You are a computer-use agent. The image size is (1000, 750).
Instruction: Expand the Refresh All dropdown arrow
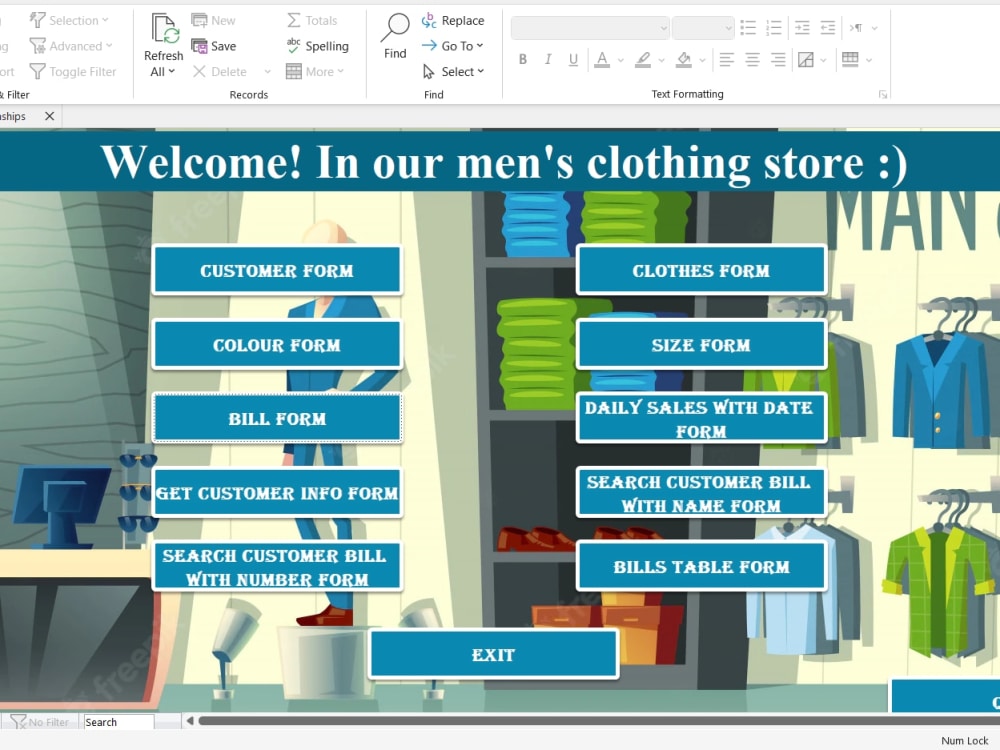pyautogui.click(x=172, y=71)
